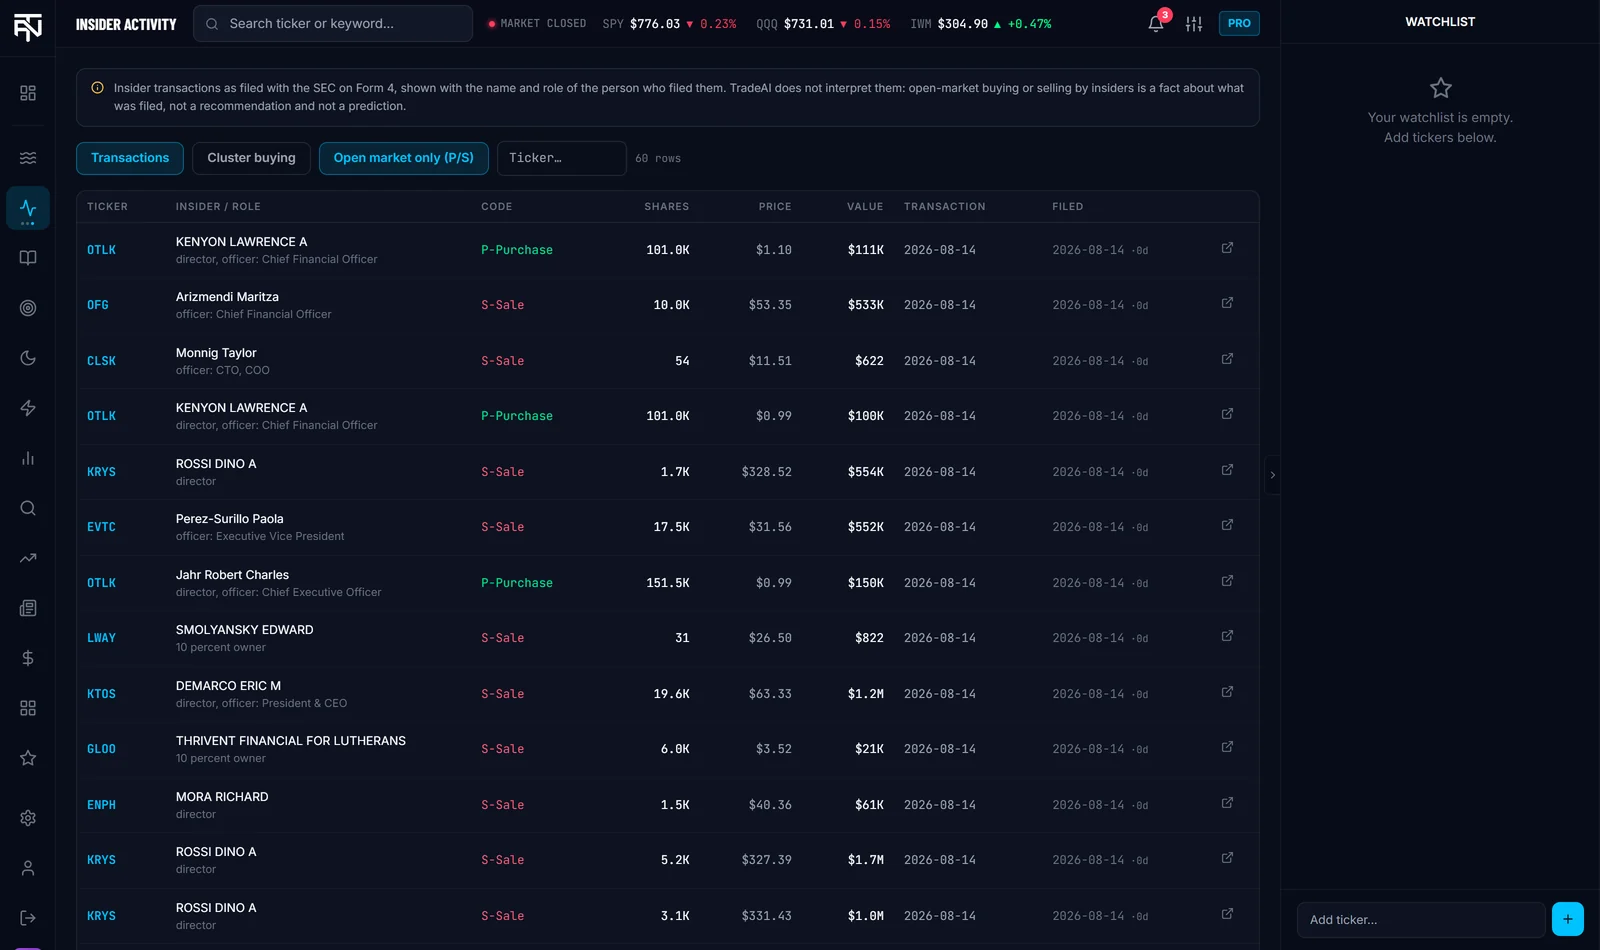Open external filing link for LWAY row
Image resolution: width=1600 pixels, height=950 pixels.
click(x=1227, y=636)
